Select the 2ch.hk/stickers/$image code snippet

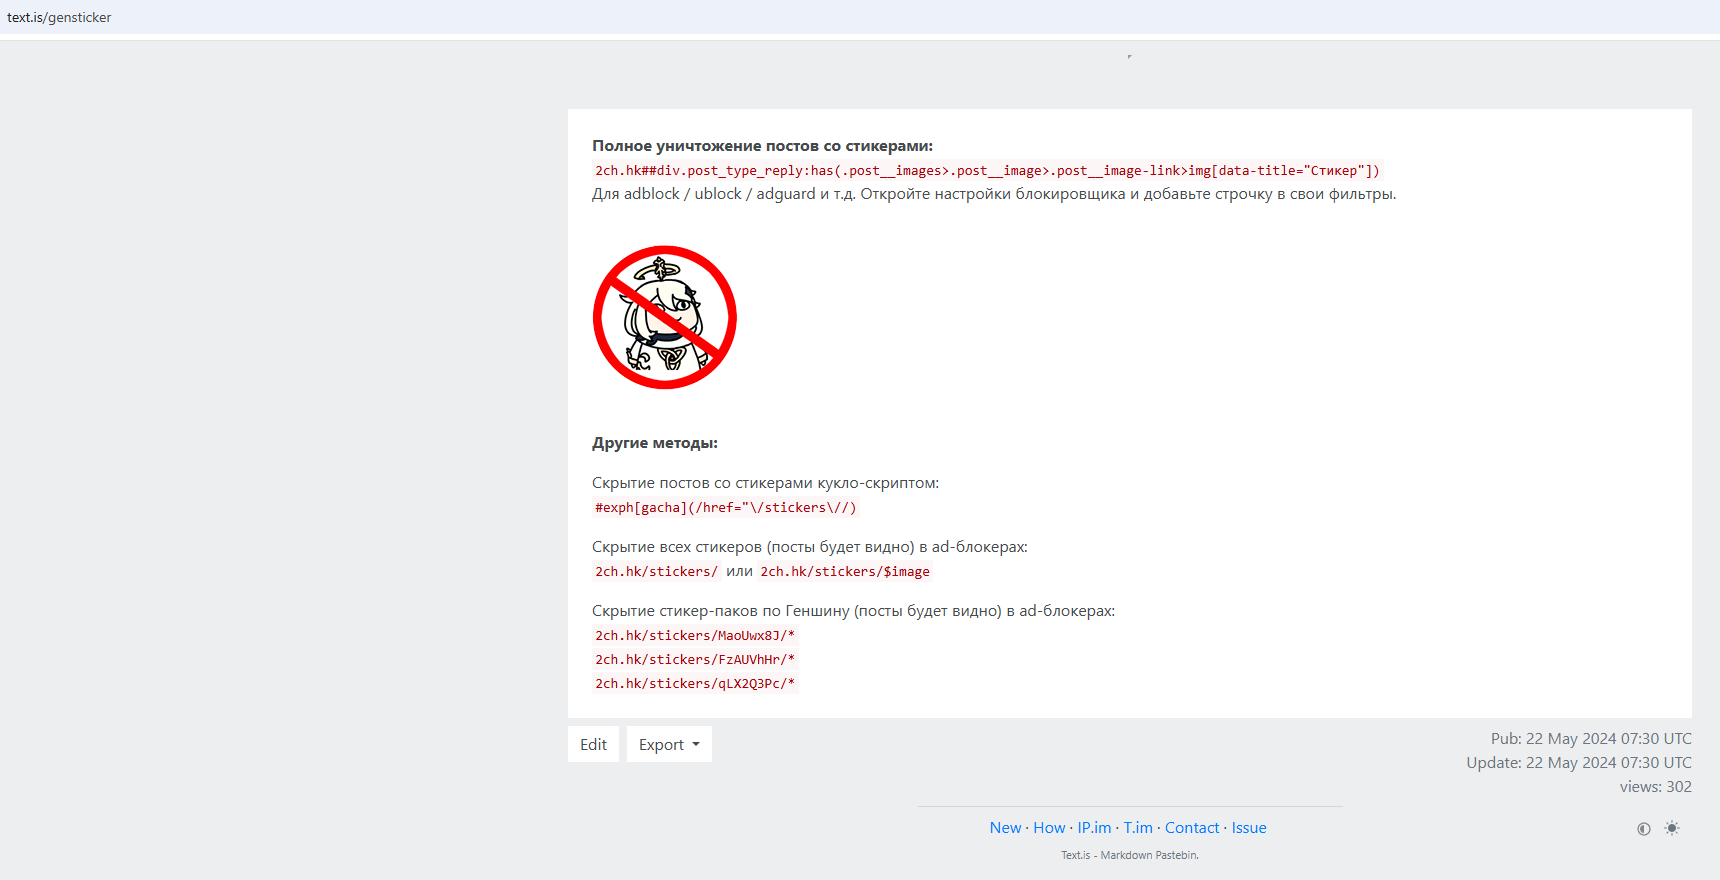pyautogui.click(x=845, y=572)
